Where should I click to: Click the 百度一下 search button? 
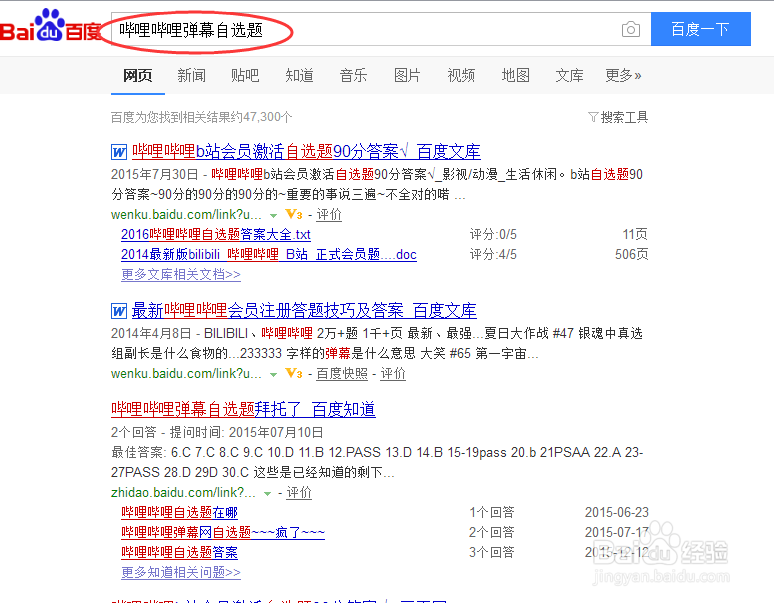click(x=700, y=29)
